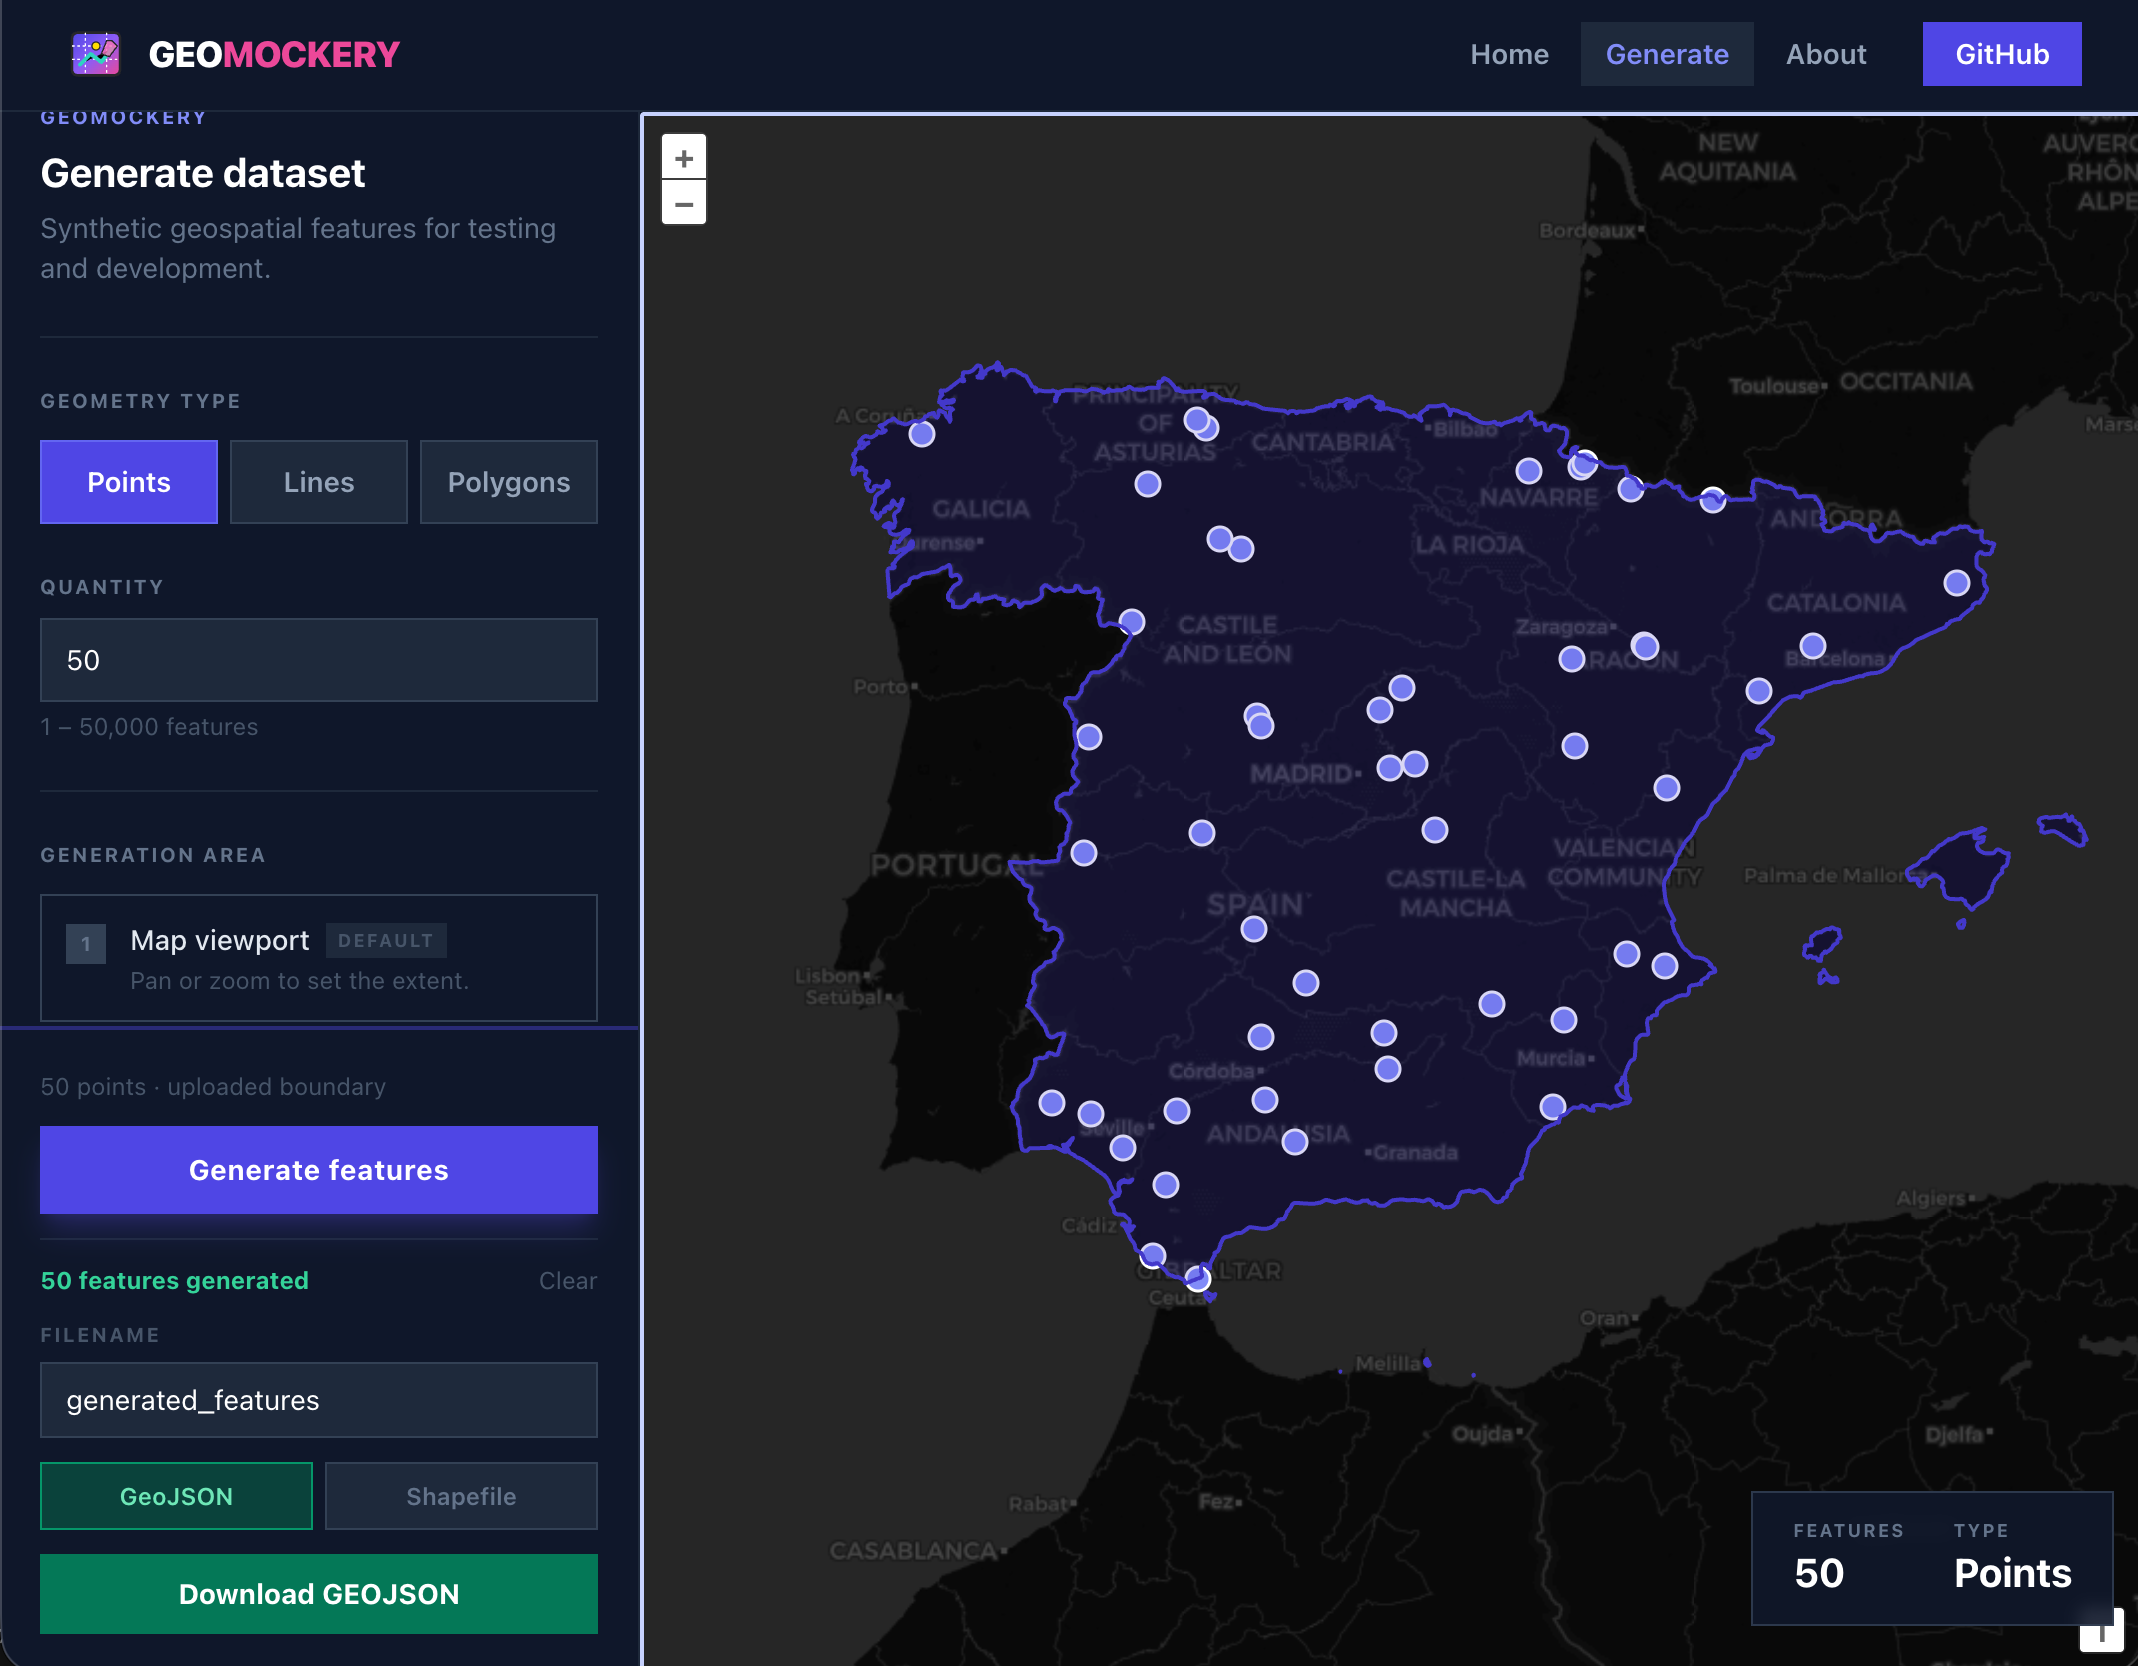Edit the filename field containing generated_features
The image size is (2138, 1666).
(x=318, y=1400)
